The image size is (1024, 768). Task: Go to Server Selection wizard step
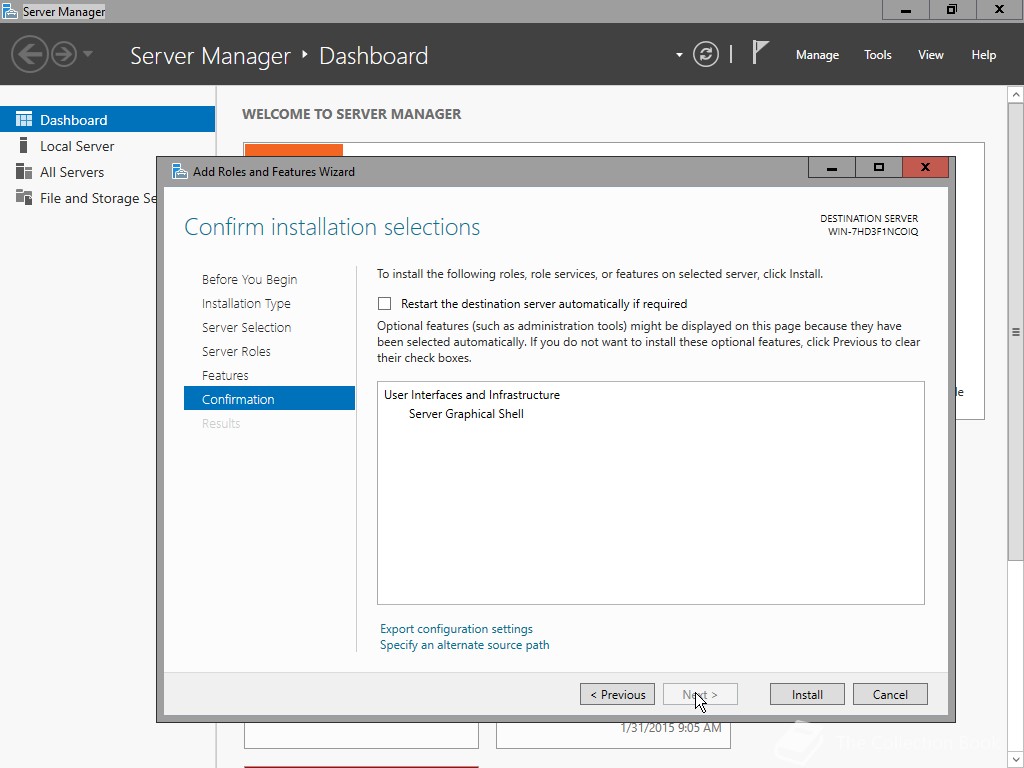[x=246, y=327]
